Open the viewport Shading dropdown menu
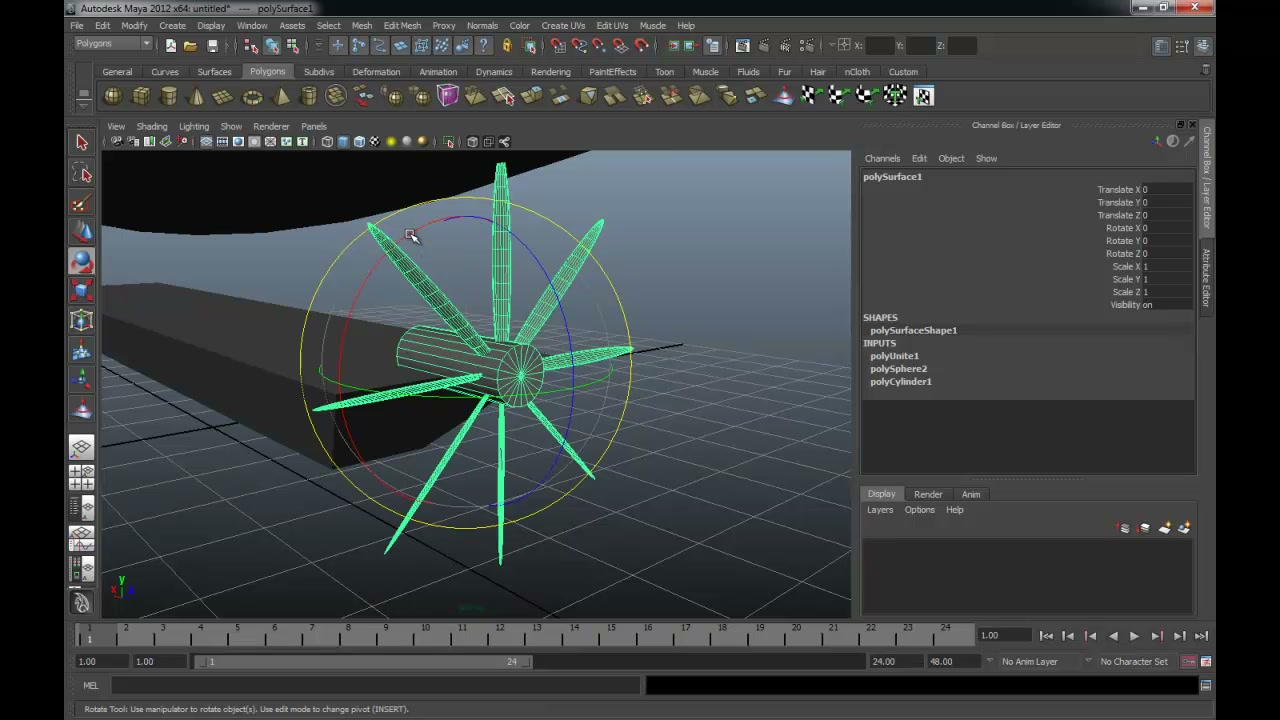This screenshot has width=1280, height=720. [x=152, y=127]
